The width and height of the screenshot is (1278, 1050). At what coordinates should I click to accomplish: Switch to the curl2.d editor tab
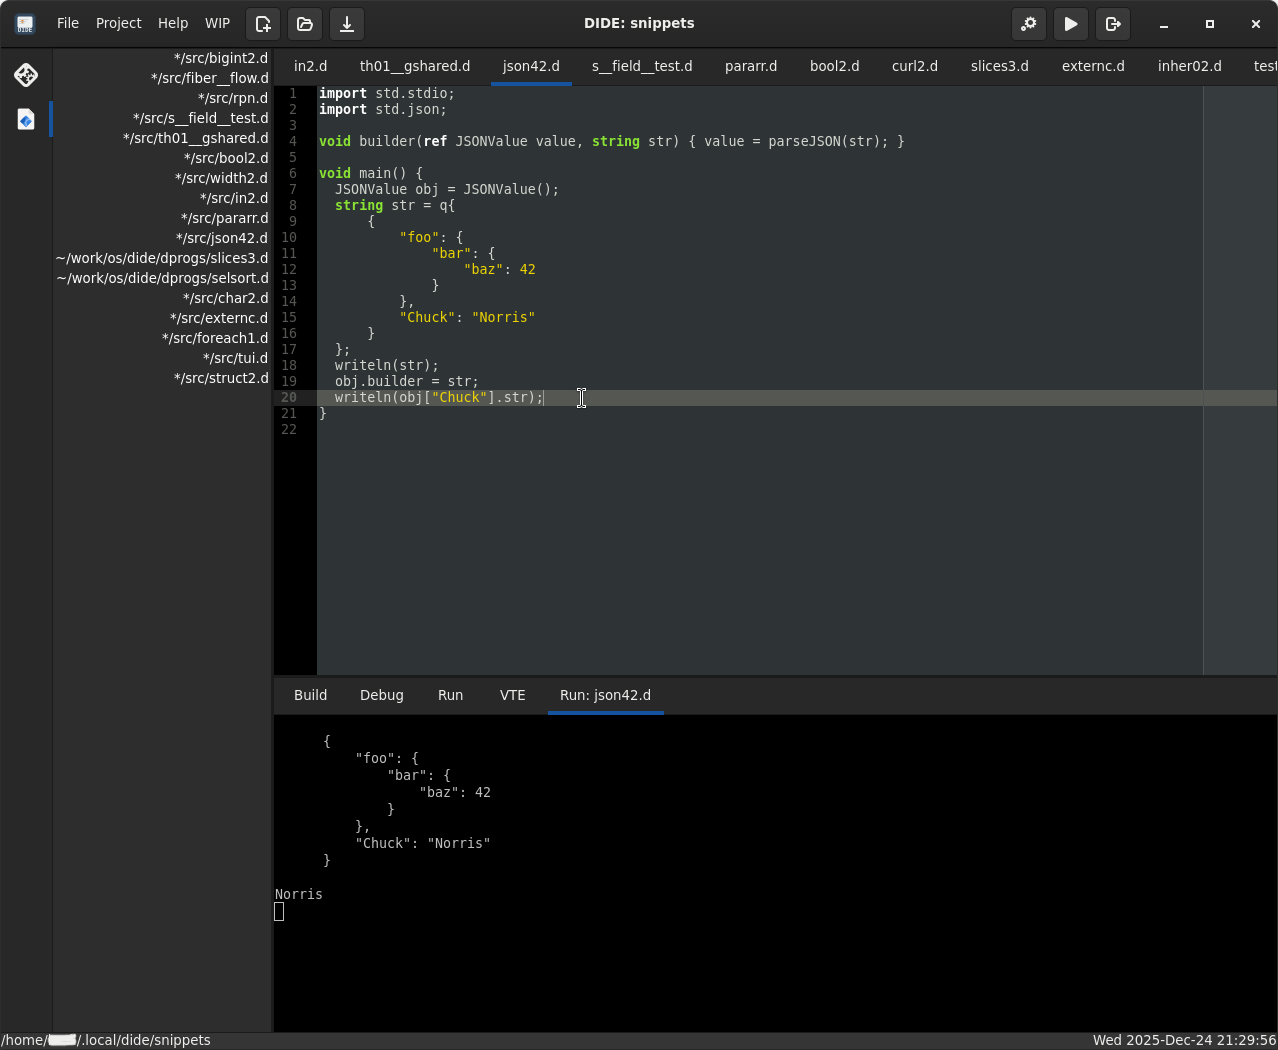914,66
